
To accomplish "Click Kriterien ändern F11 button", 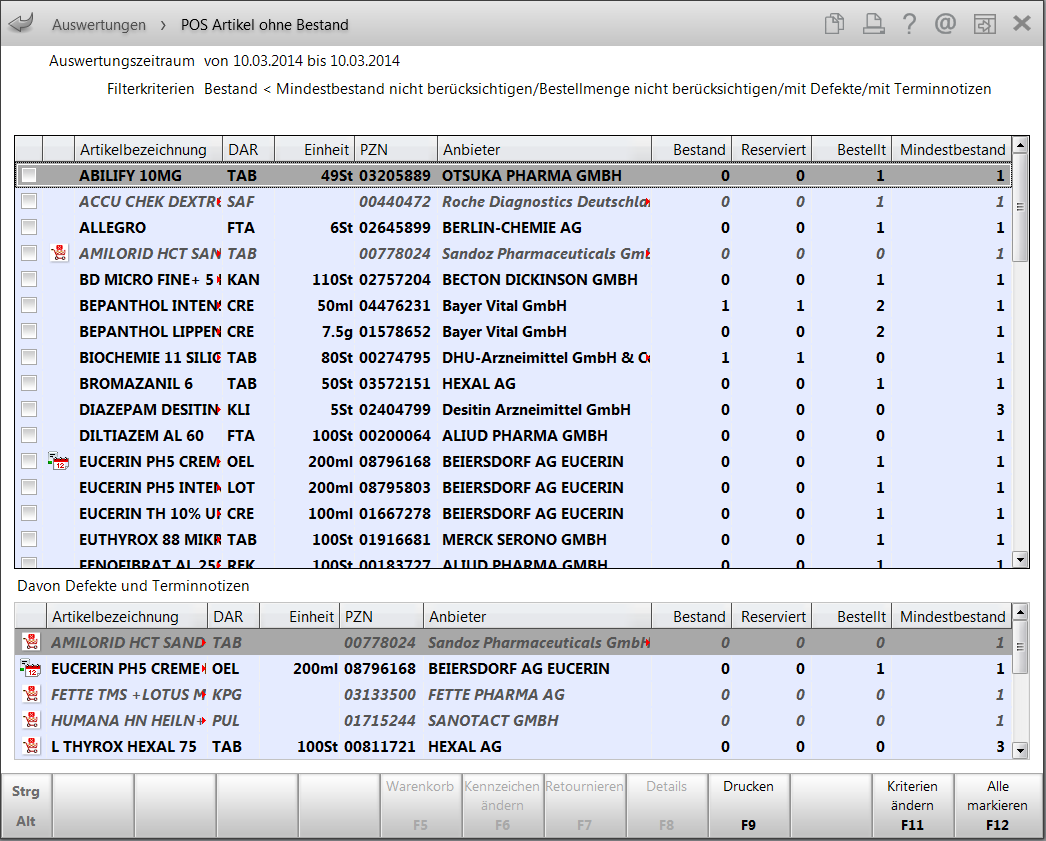I will (x=912, y=805).
